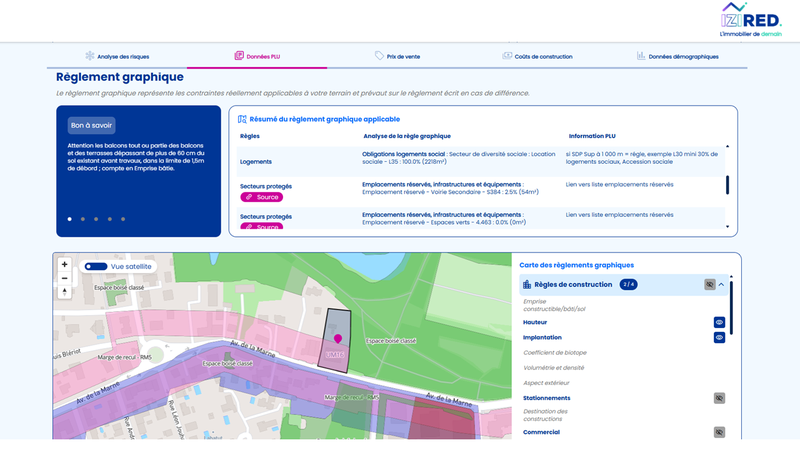
Task: Open the Analyse des risques tab
Action: tap(118, 56)
